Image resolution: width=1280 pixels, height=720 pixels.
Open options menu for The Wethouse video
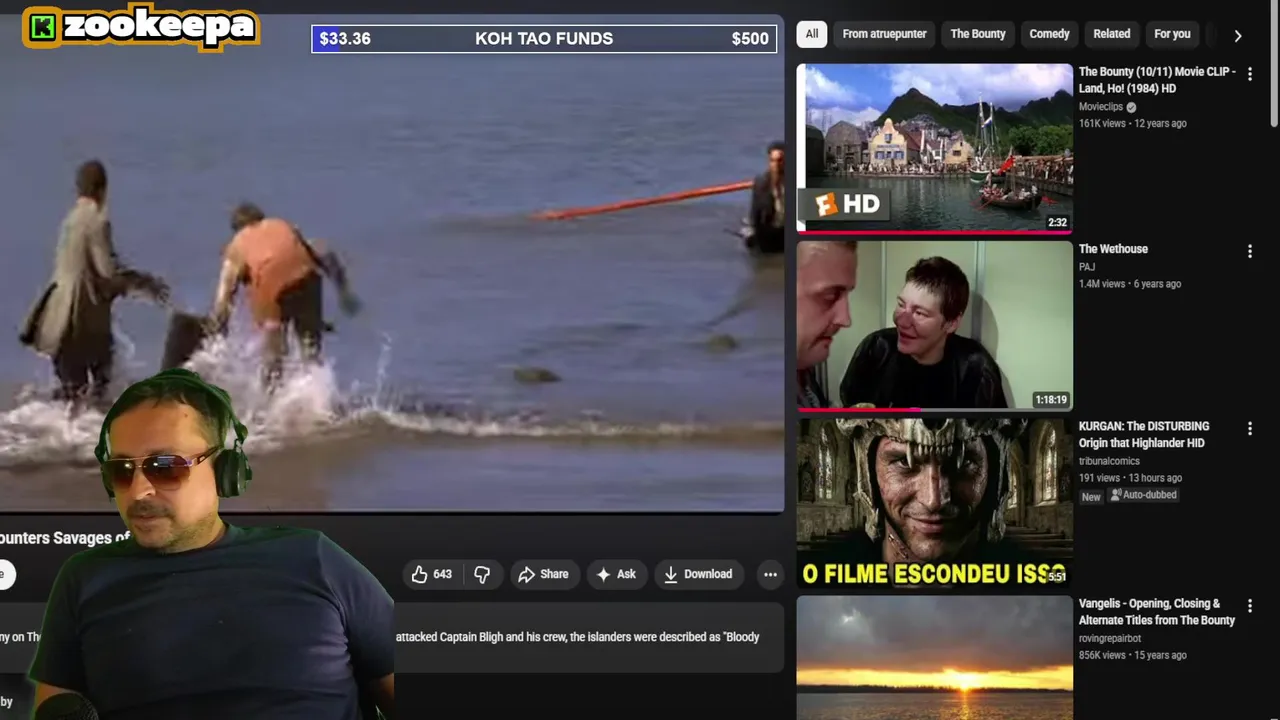coord(1249,252)
